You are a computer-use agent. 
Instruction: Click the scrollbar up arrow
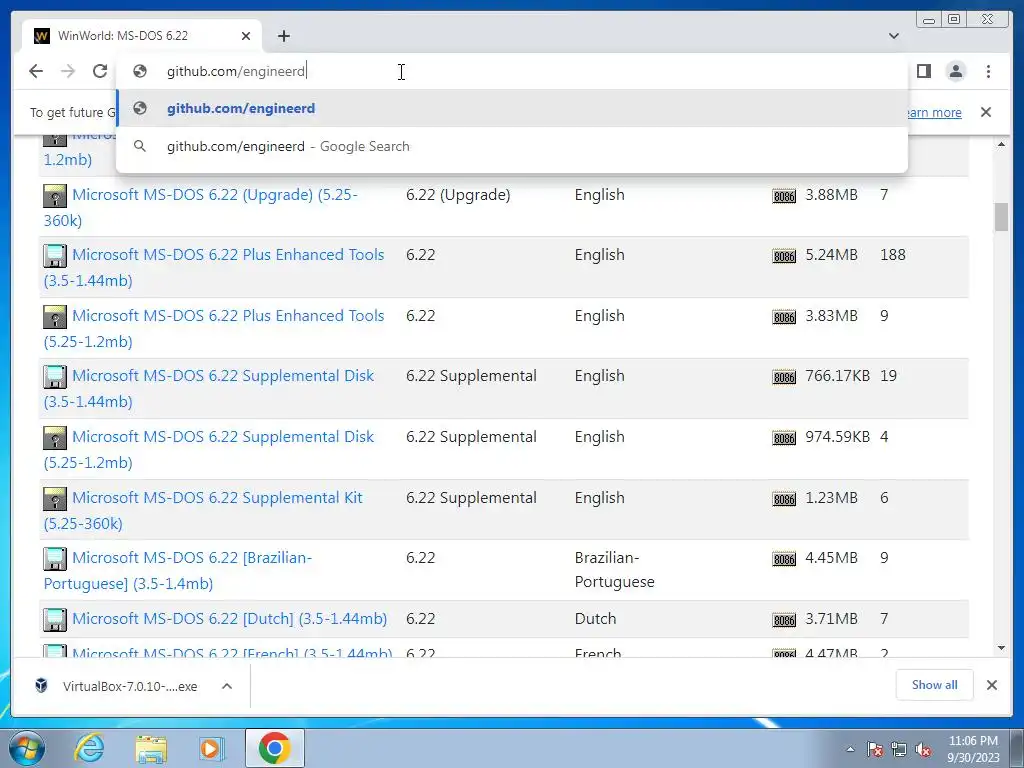[x=1001, y=144]
